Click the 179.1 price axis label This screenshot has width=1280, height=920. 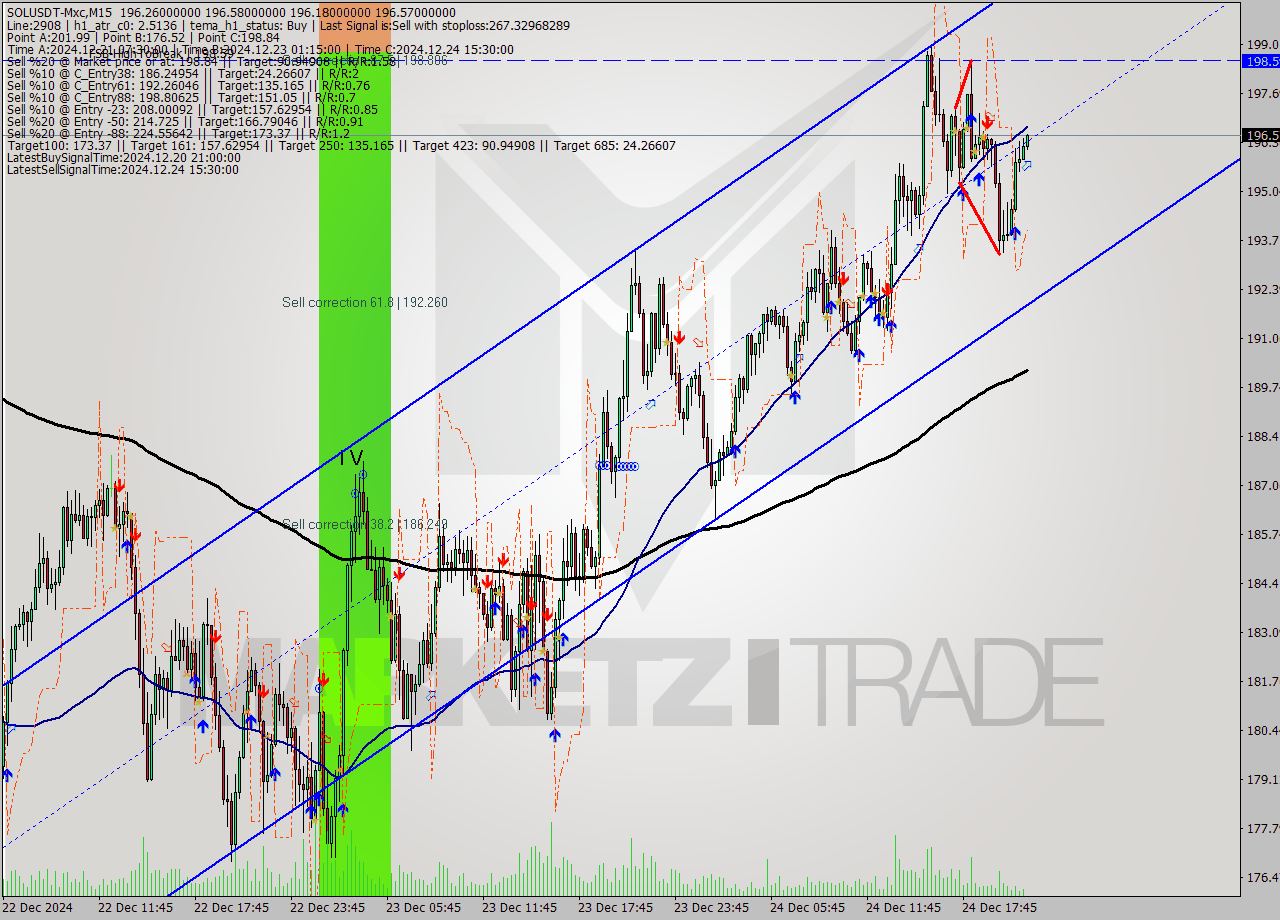click(x=1262, y=780)
